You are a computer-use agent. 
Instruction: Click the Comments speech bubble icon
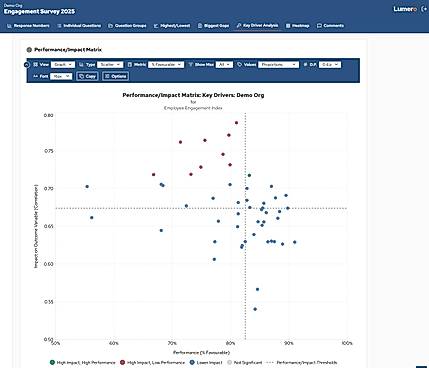coord(319,26)
